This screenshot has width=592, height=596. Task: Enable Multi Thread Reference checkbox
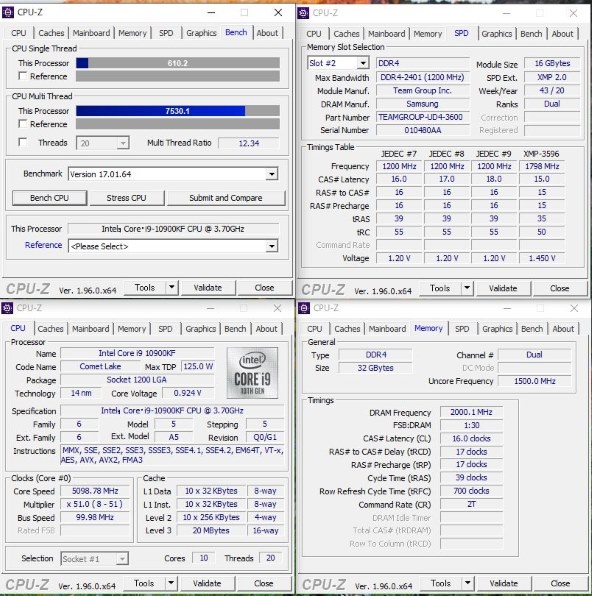pyautogui.click(x=23, y=124)
